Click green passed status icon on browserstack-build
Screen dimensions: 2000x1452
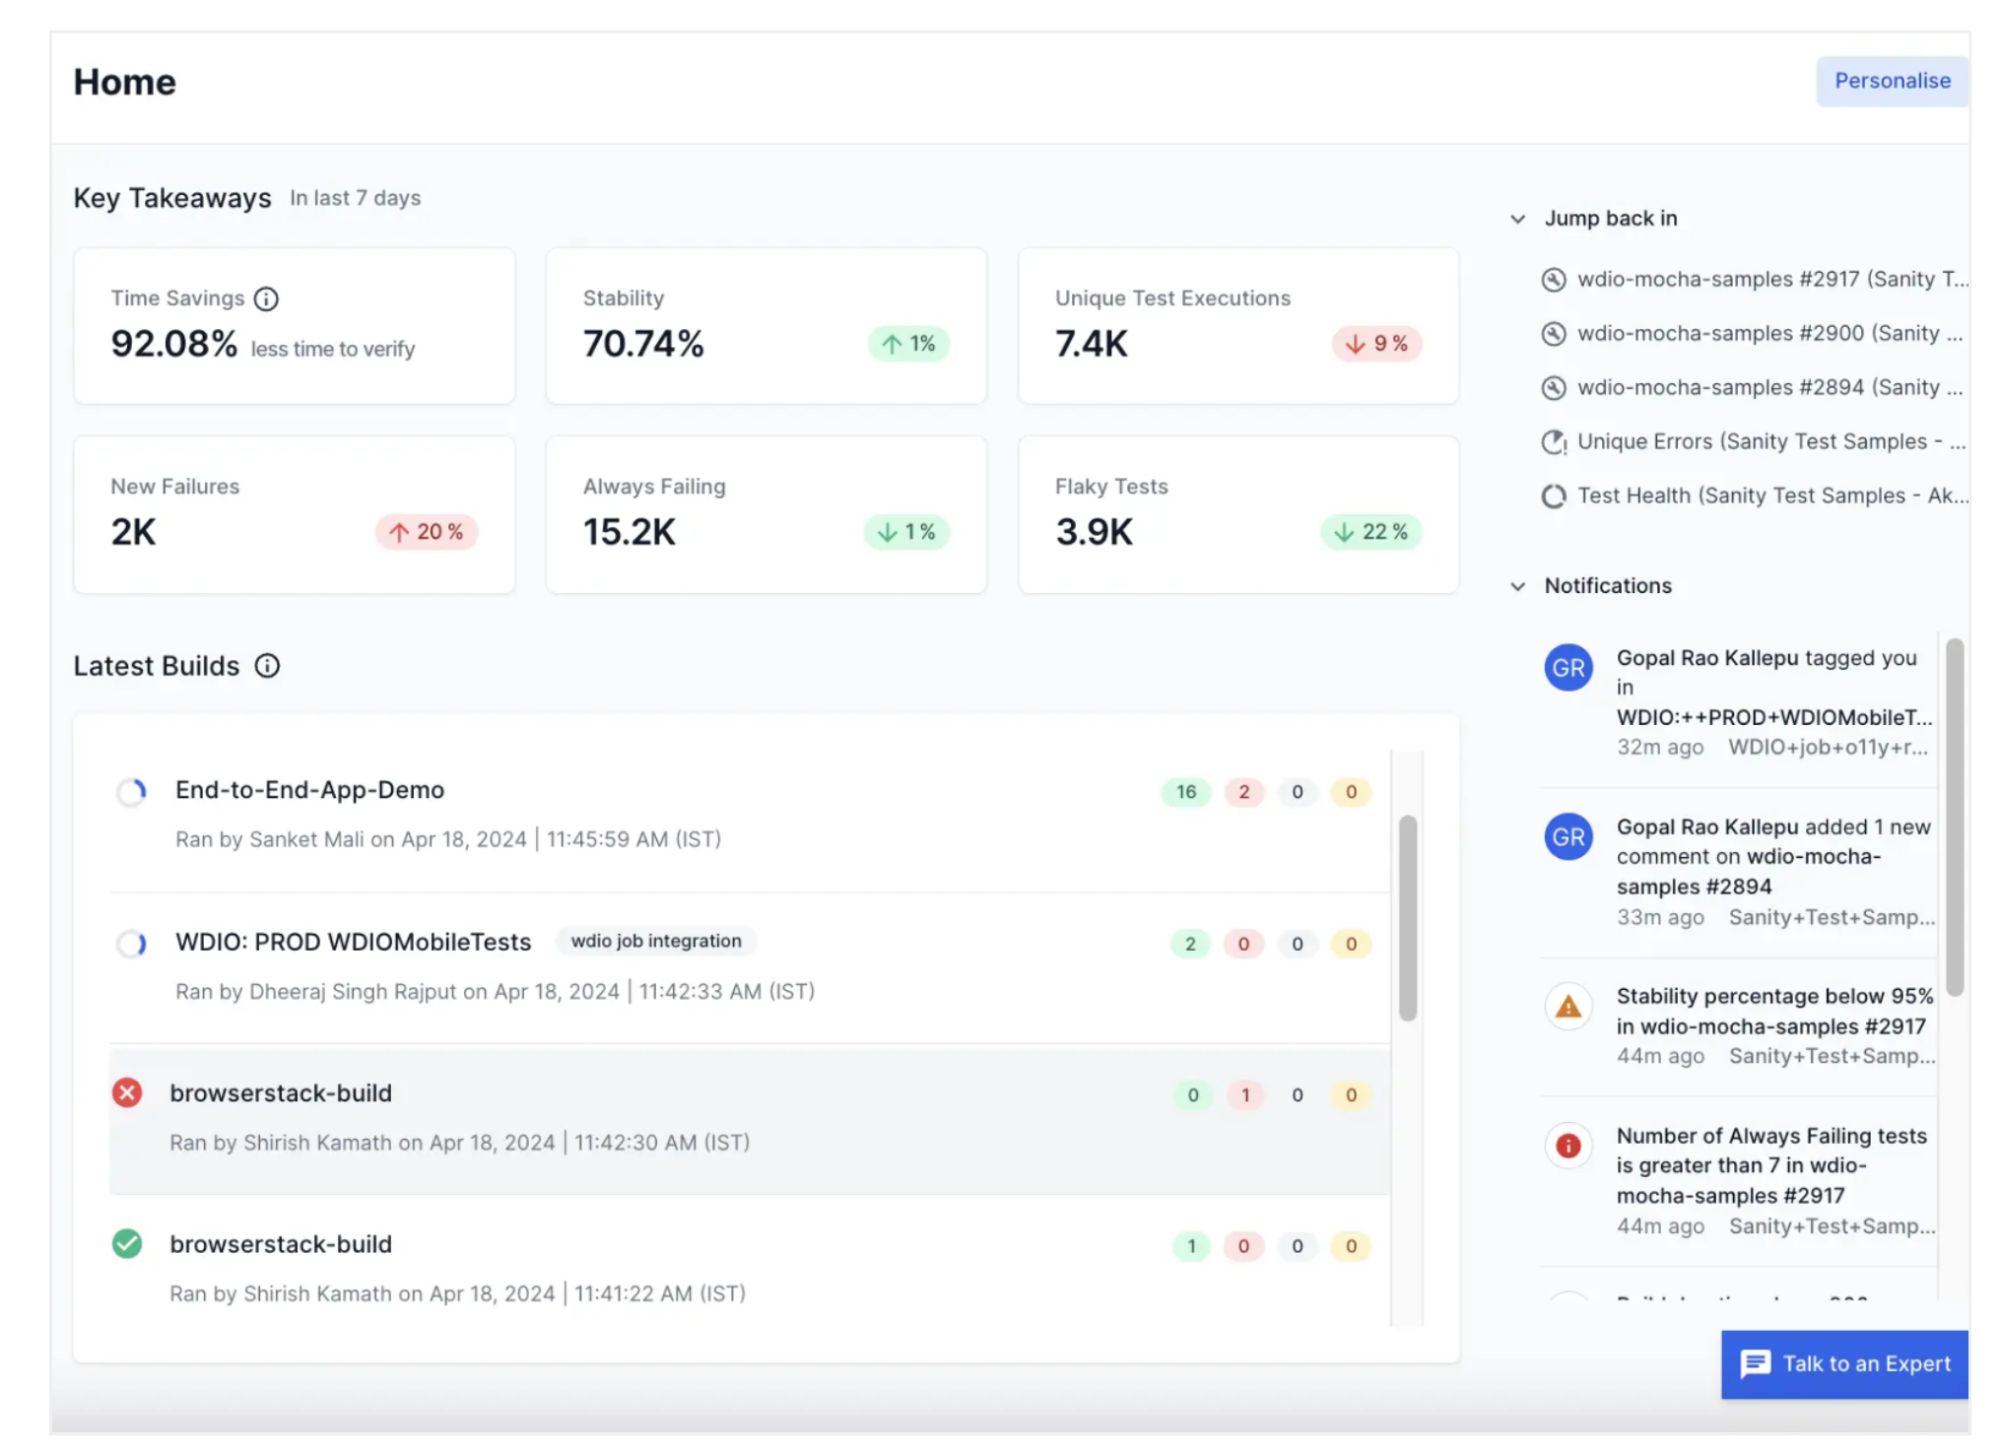[127, 1244]
